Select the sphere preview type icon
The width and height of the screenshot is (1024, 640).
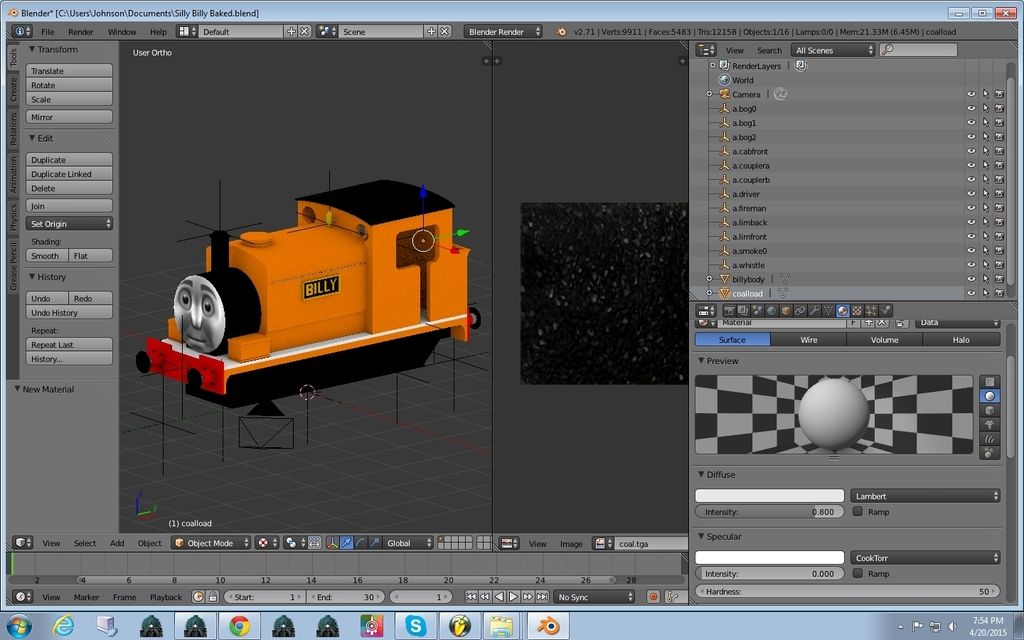(990, 396)
